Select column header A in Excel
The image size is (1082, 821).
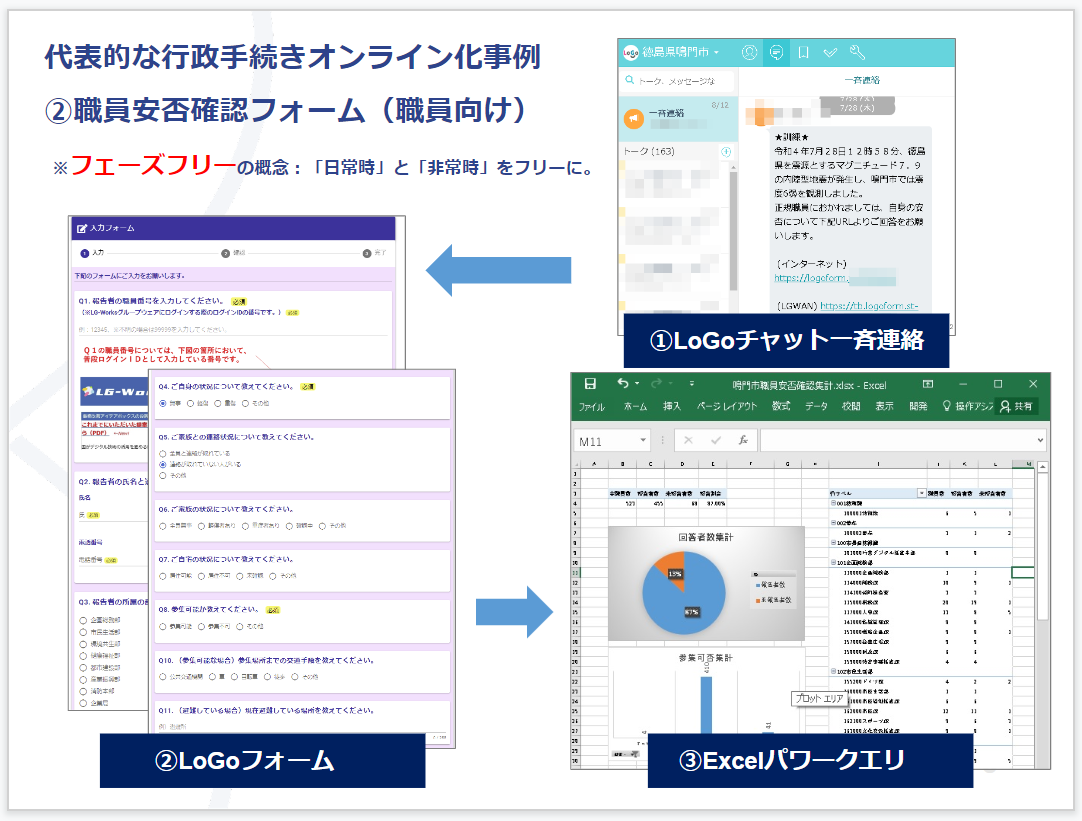click(593, 464)
